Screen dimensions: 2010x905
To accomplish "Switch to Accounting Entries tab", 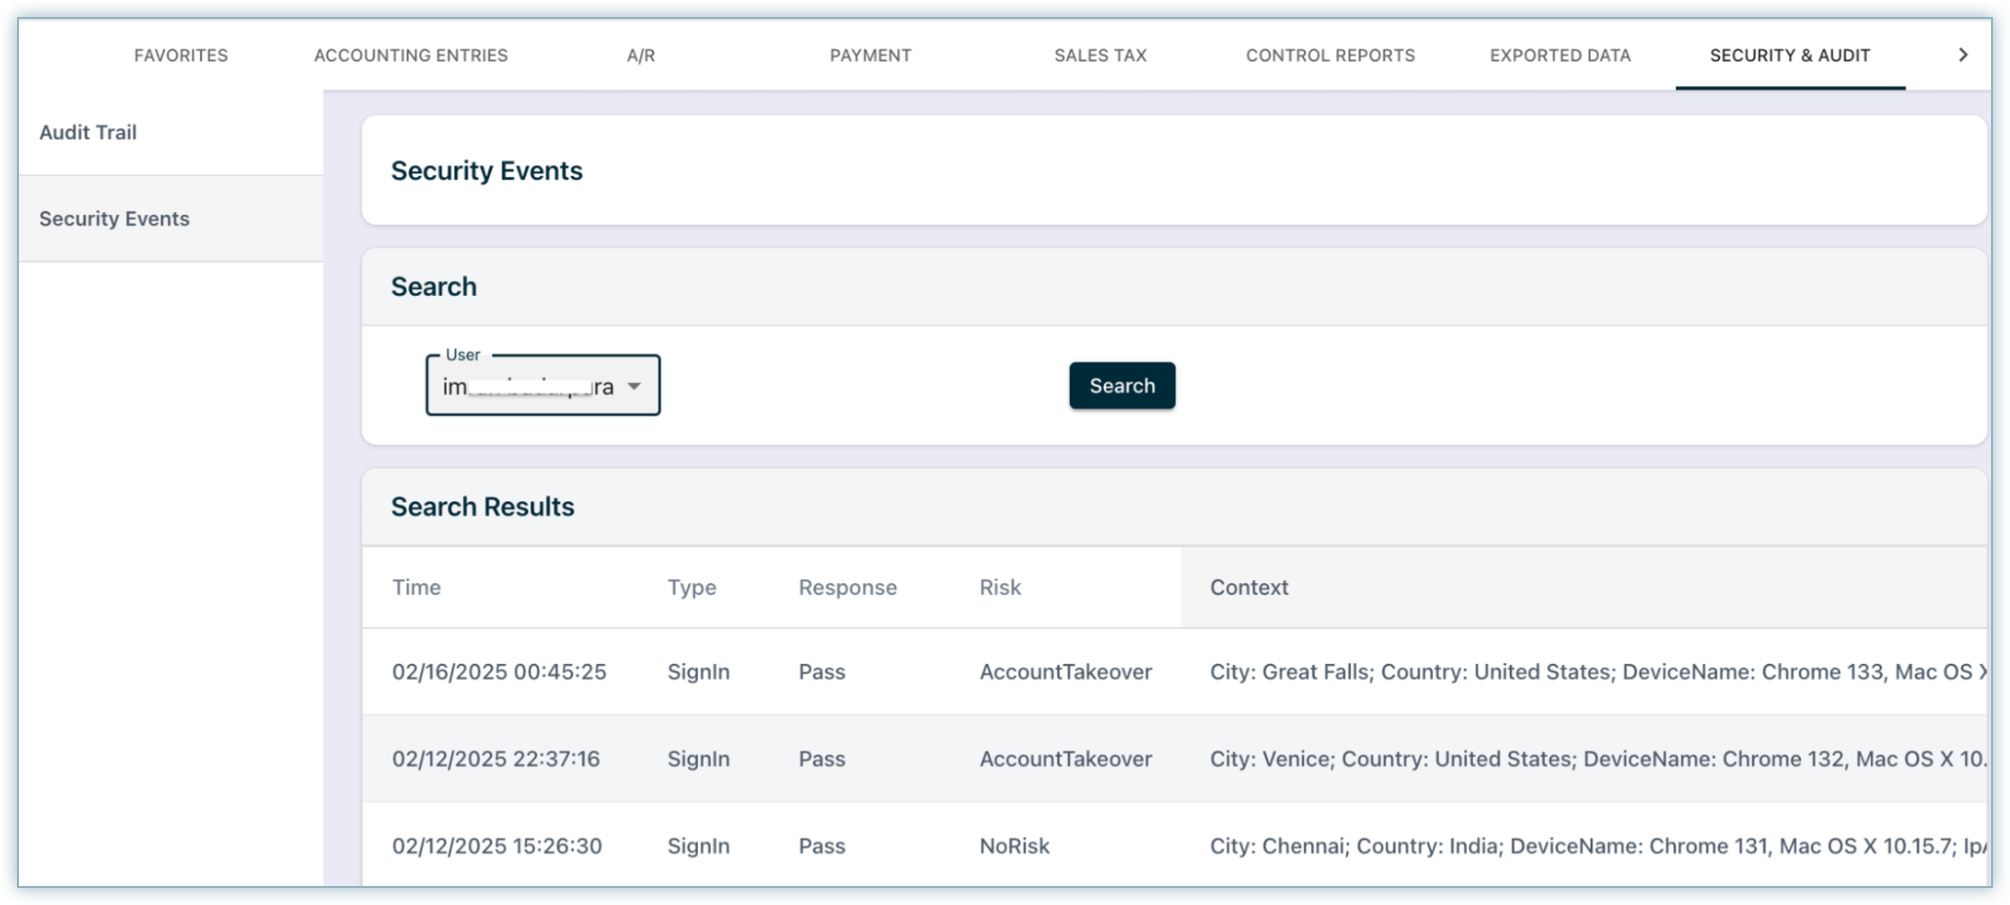I will (410, 56).
